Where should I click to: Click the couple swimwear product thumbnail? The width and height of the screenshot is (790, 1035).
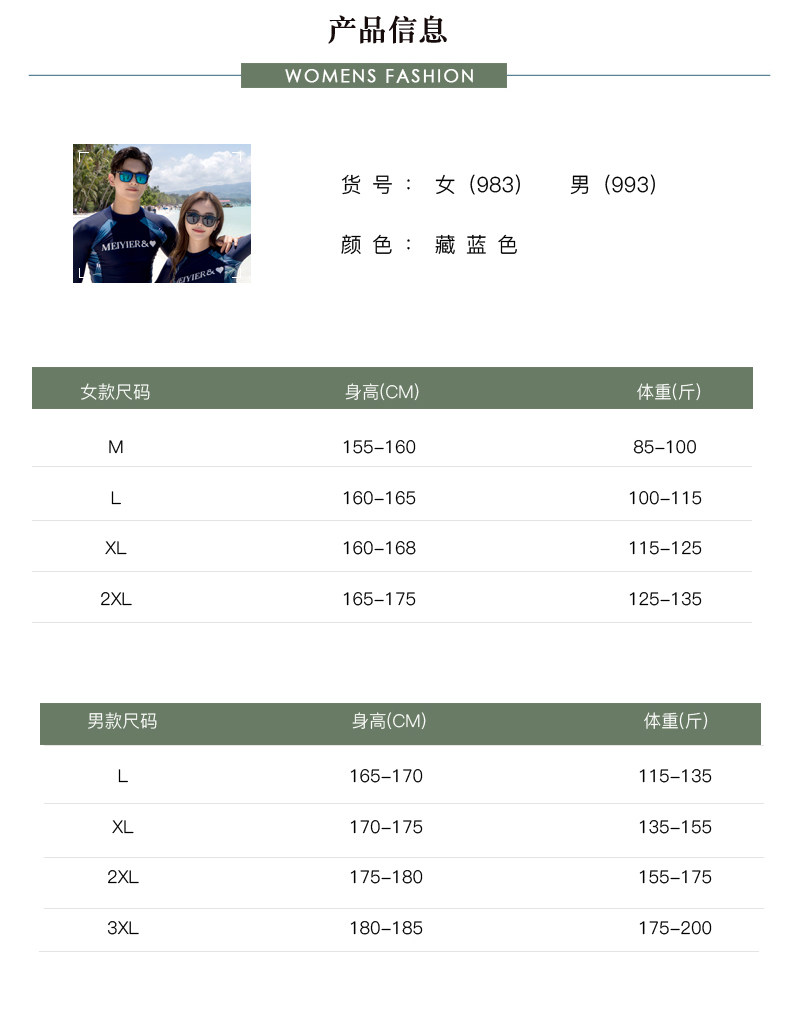click(161, 213)
